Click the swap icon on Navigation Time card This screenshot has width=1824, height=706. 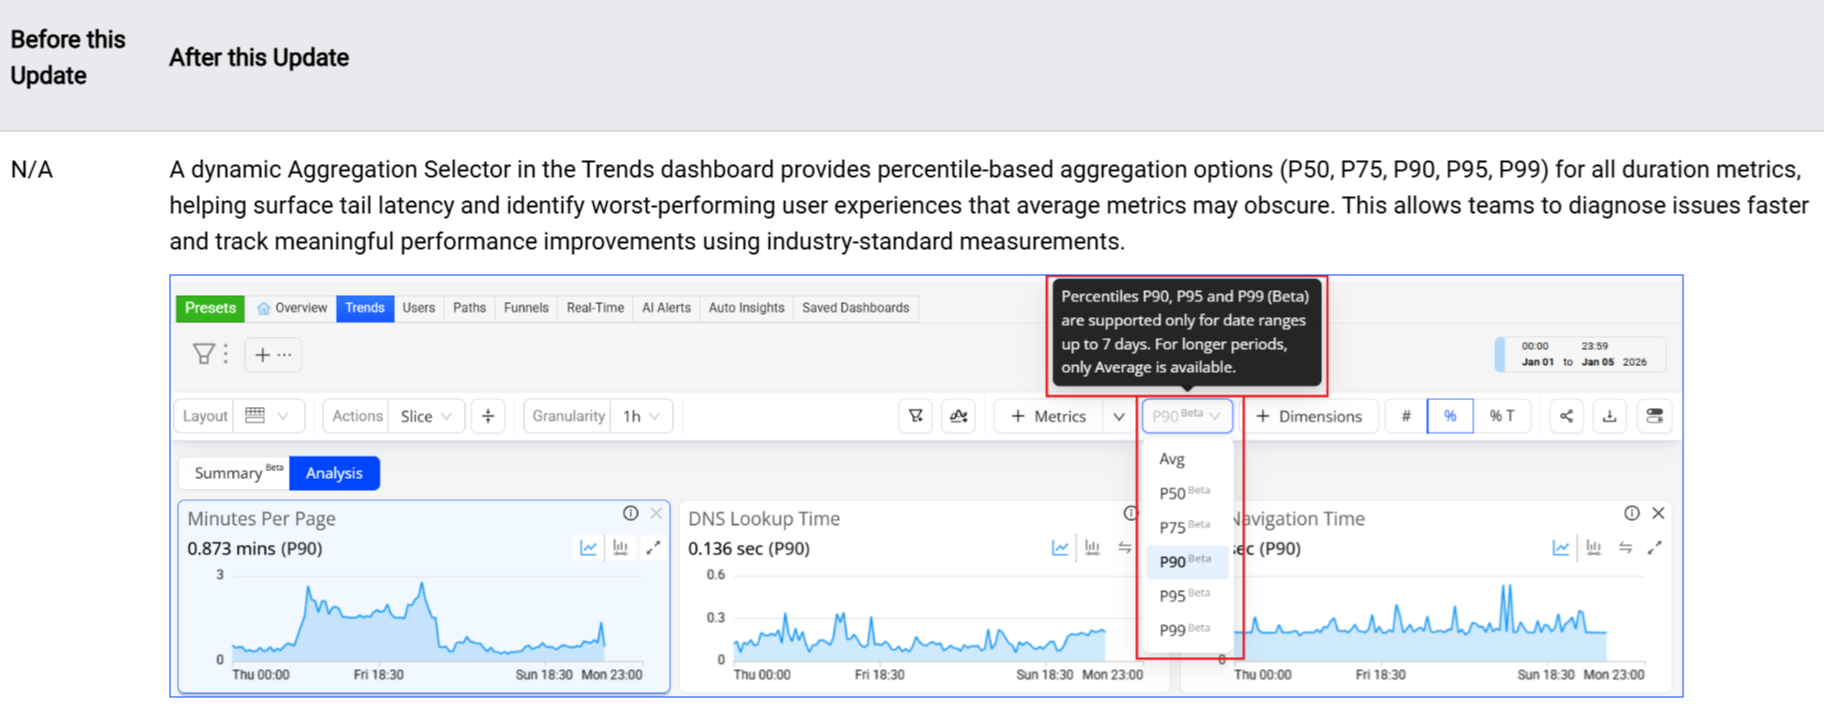[x=1625, y=548]
